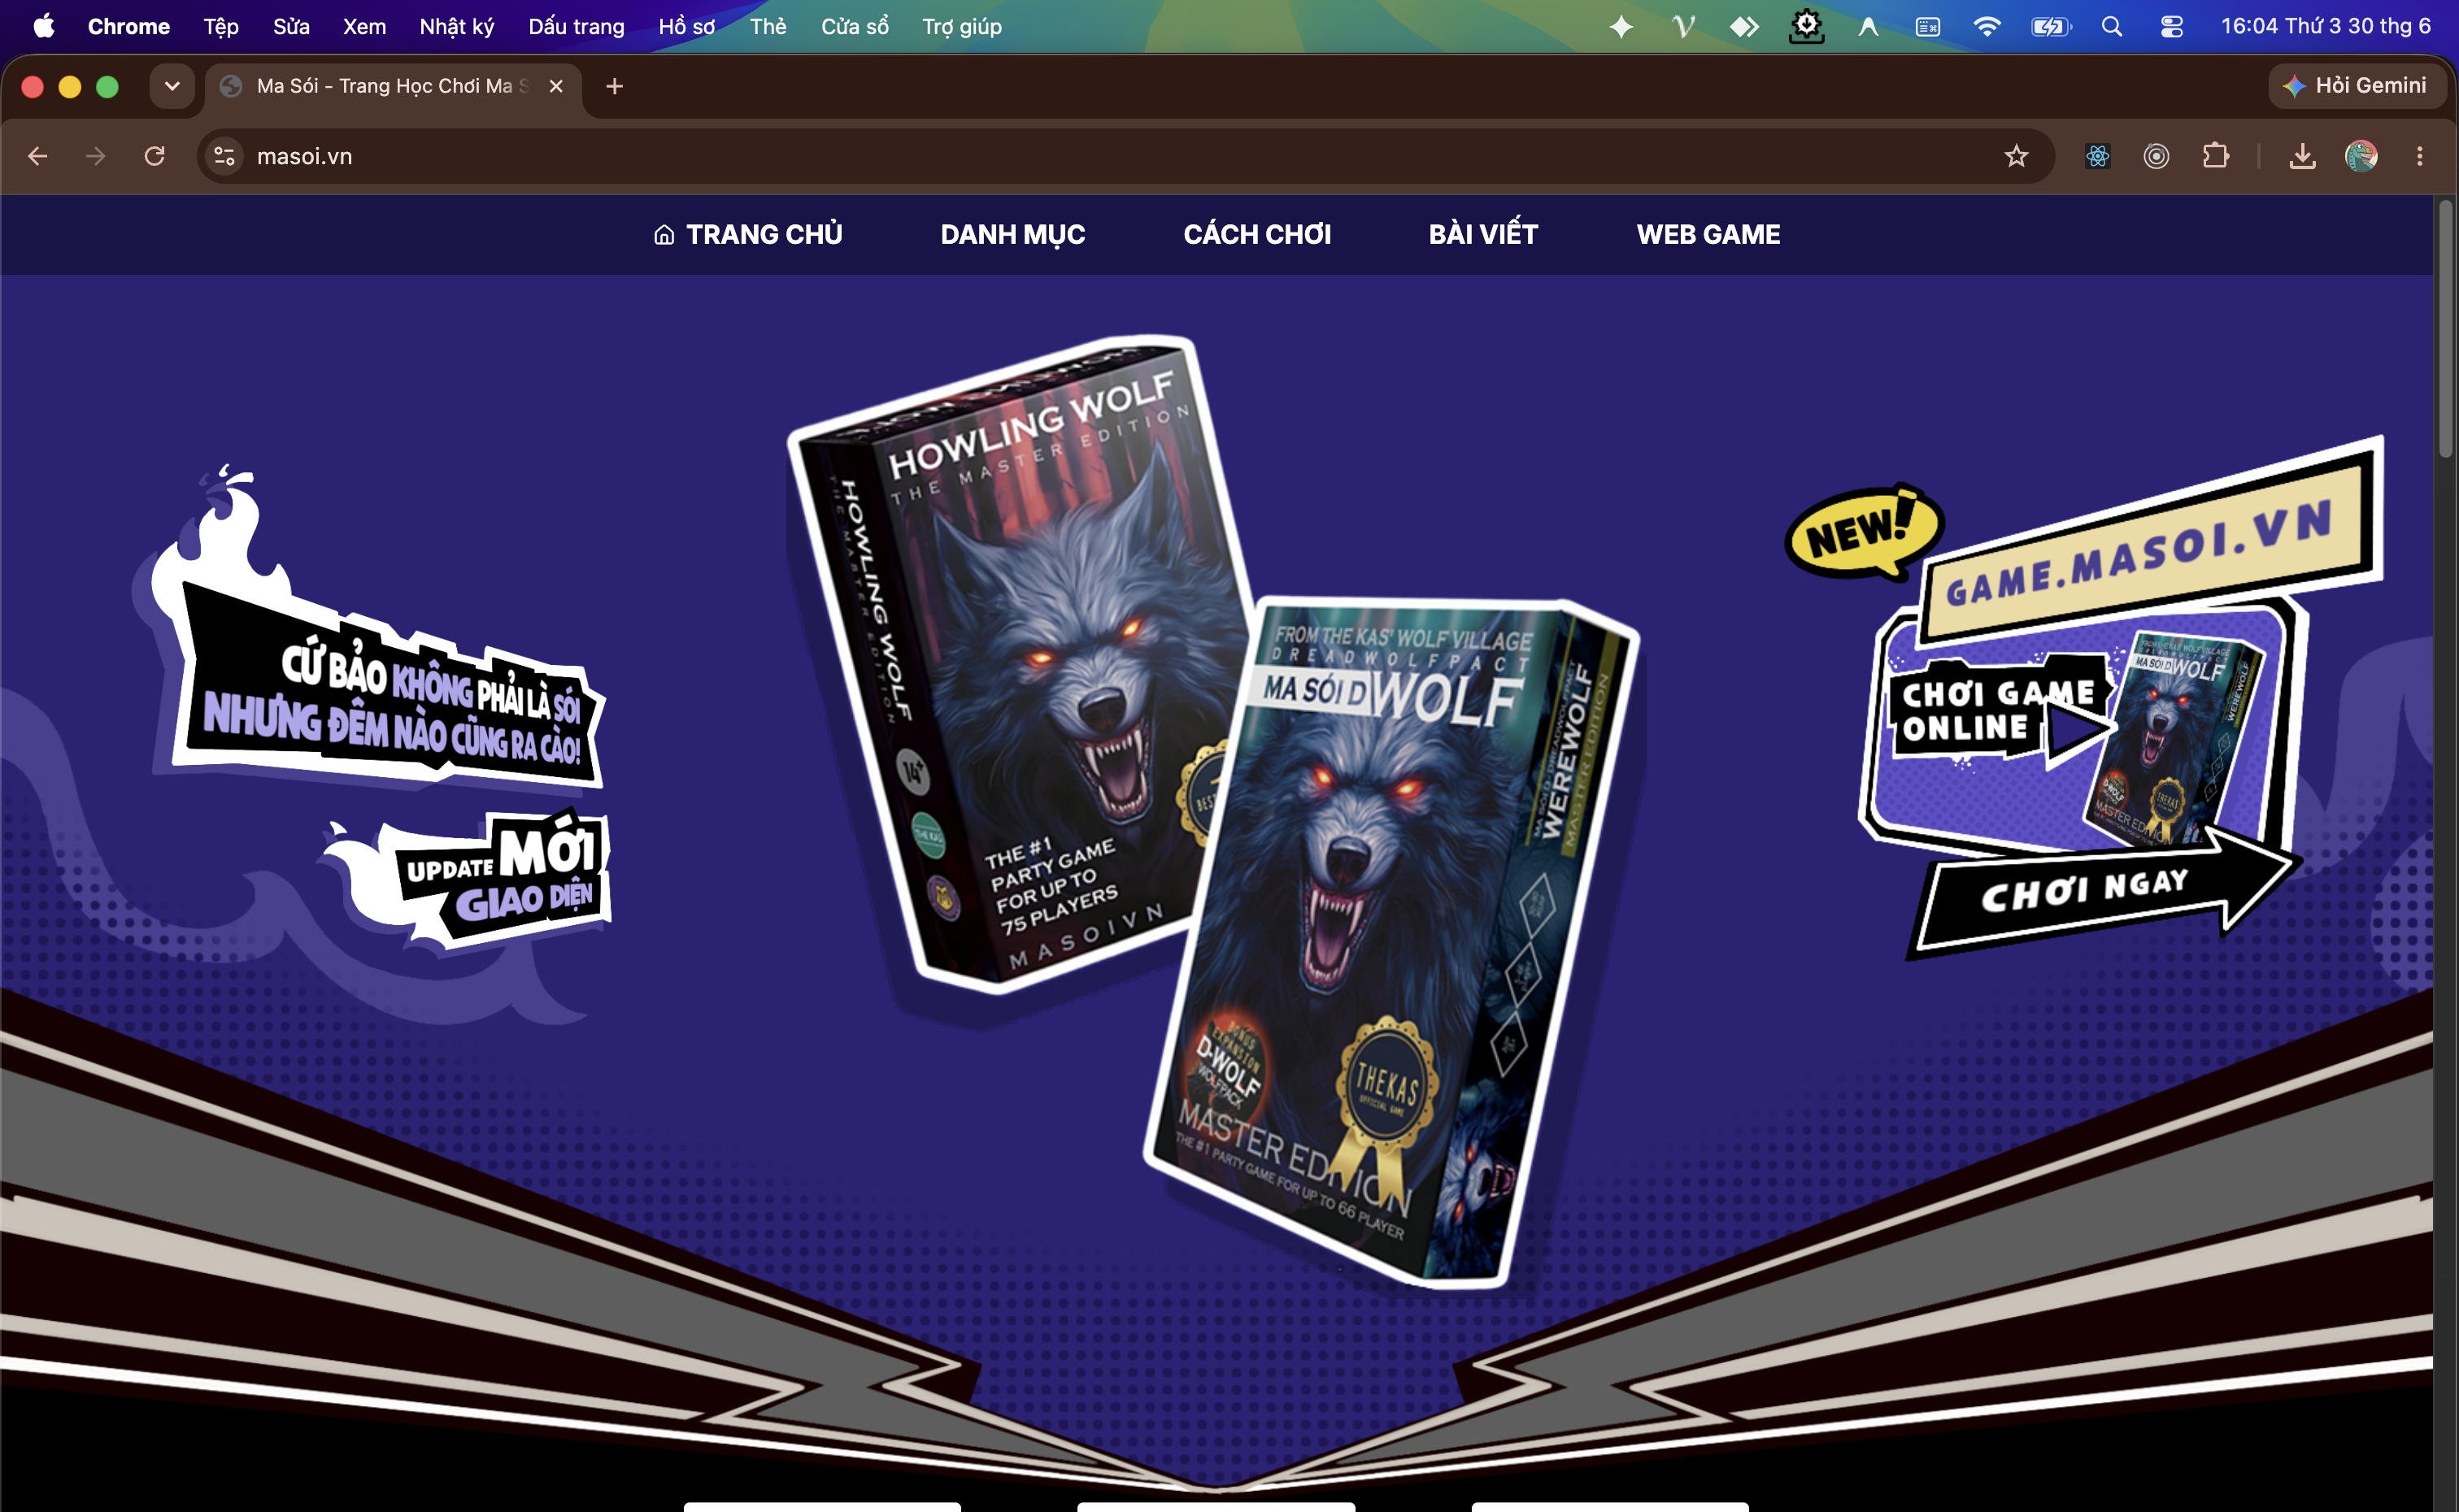The height and width of the screenshot is (1512, 2459).
Task: Open CÁCH CHƠI nav link
Action: click(1257, 234)
